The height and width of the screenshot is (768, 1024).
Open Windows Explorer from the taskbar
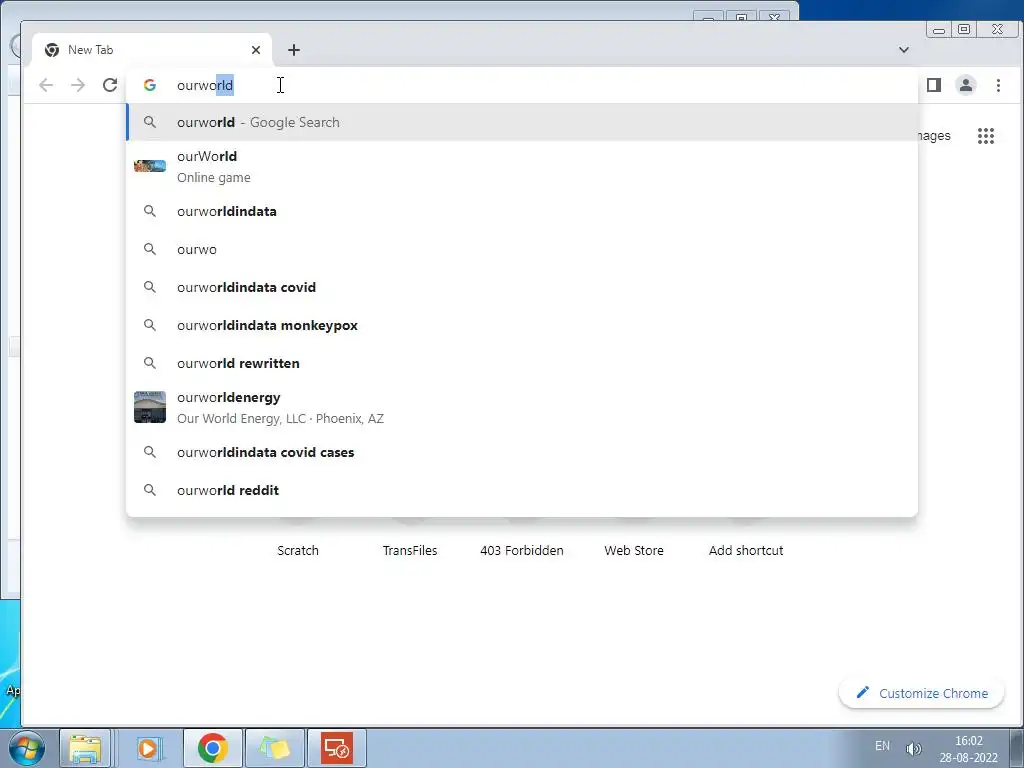tap(85, 748)
